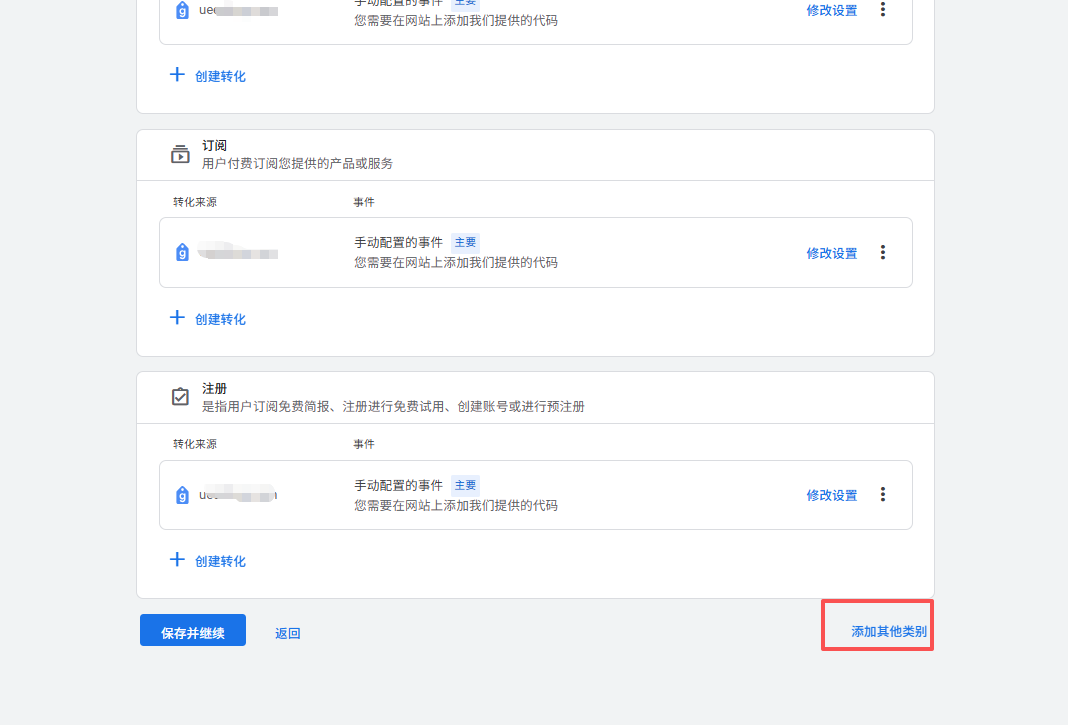Click 修改设置 in the 注册 section
This screenshot has width=1068, height=725.
point(831,495)
